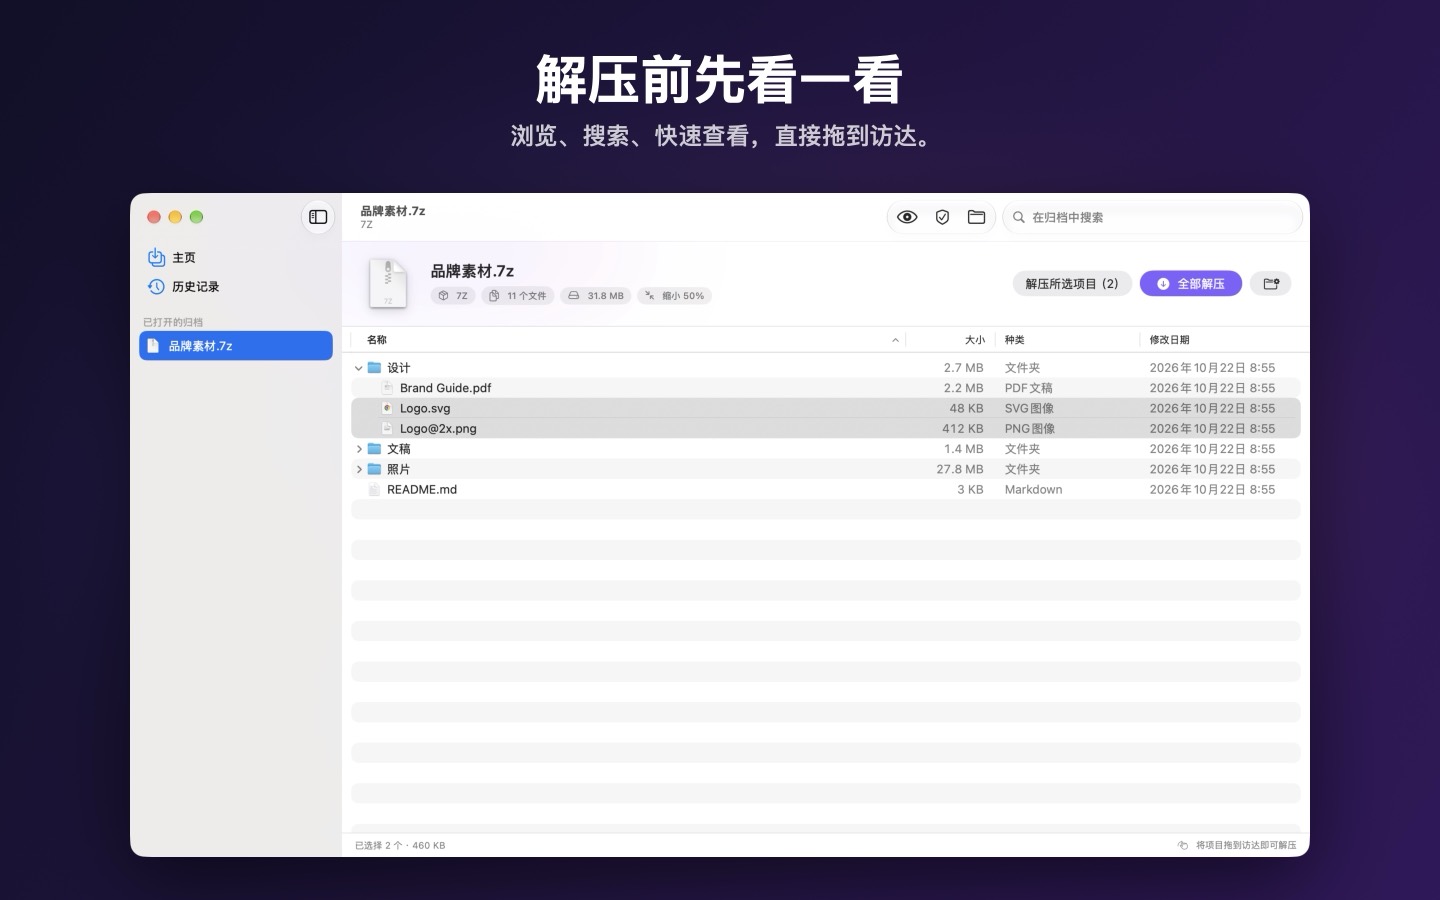The width and height of the screenshot is (1440, 900).
Task: Toggle the sidebar visibility button
Action: (318, 217)
